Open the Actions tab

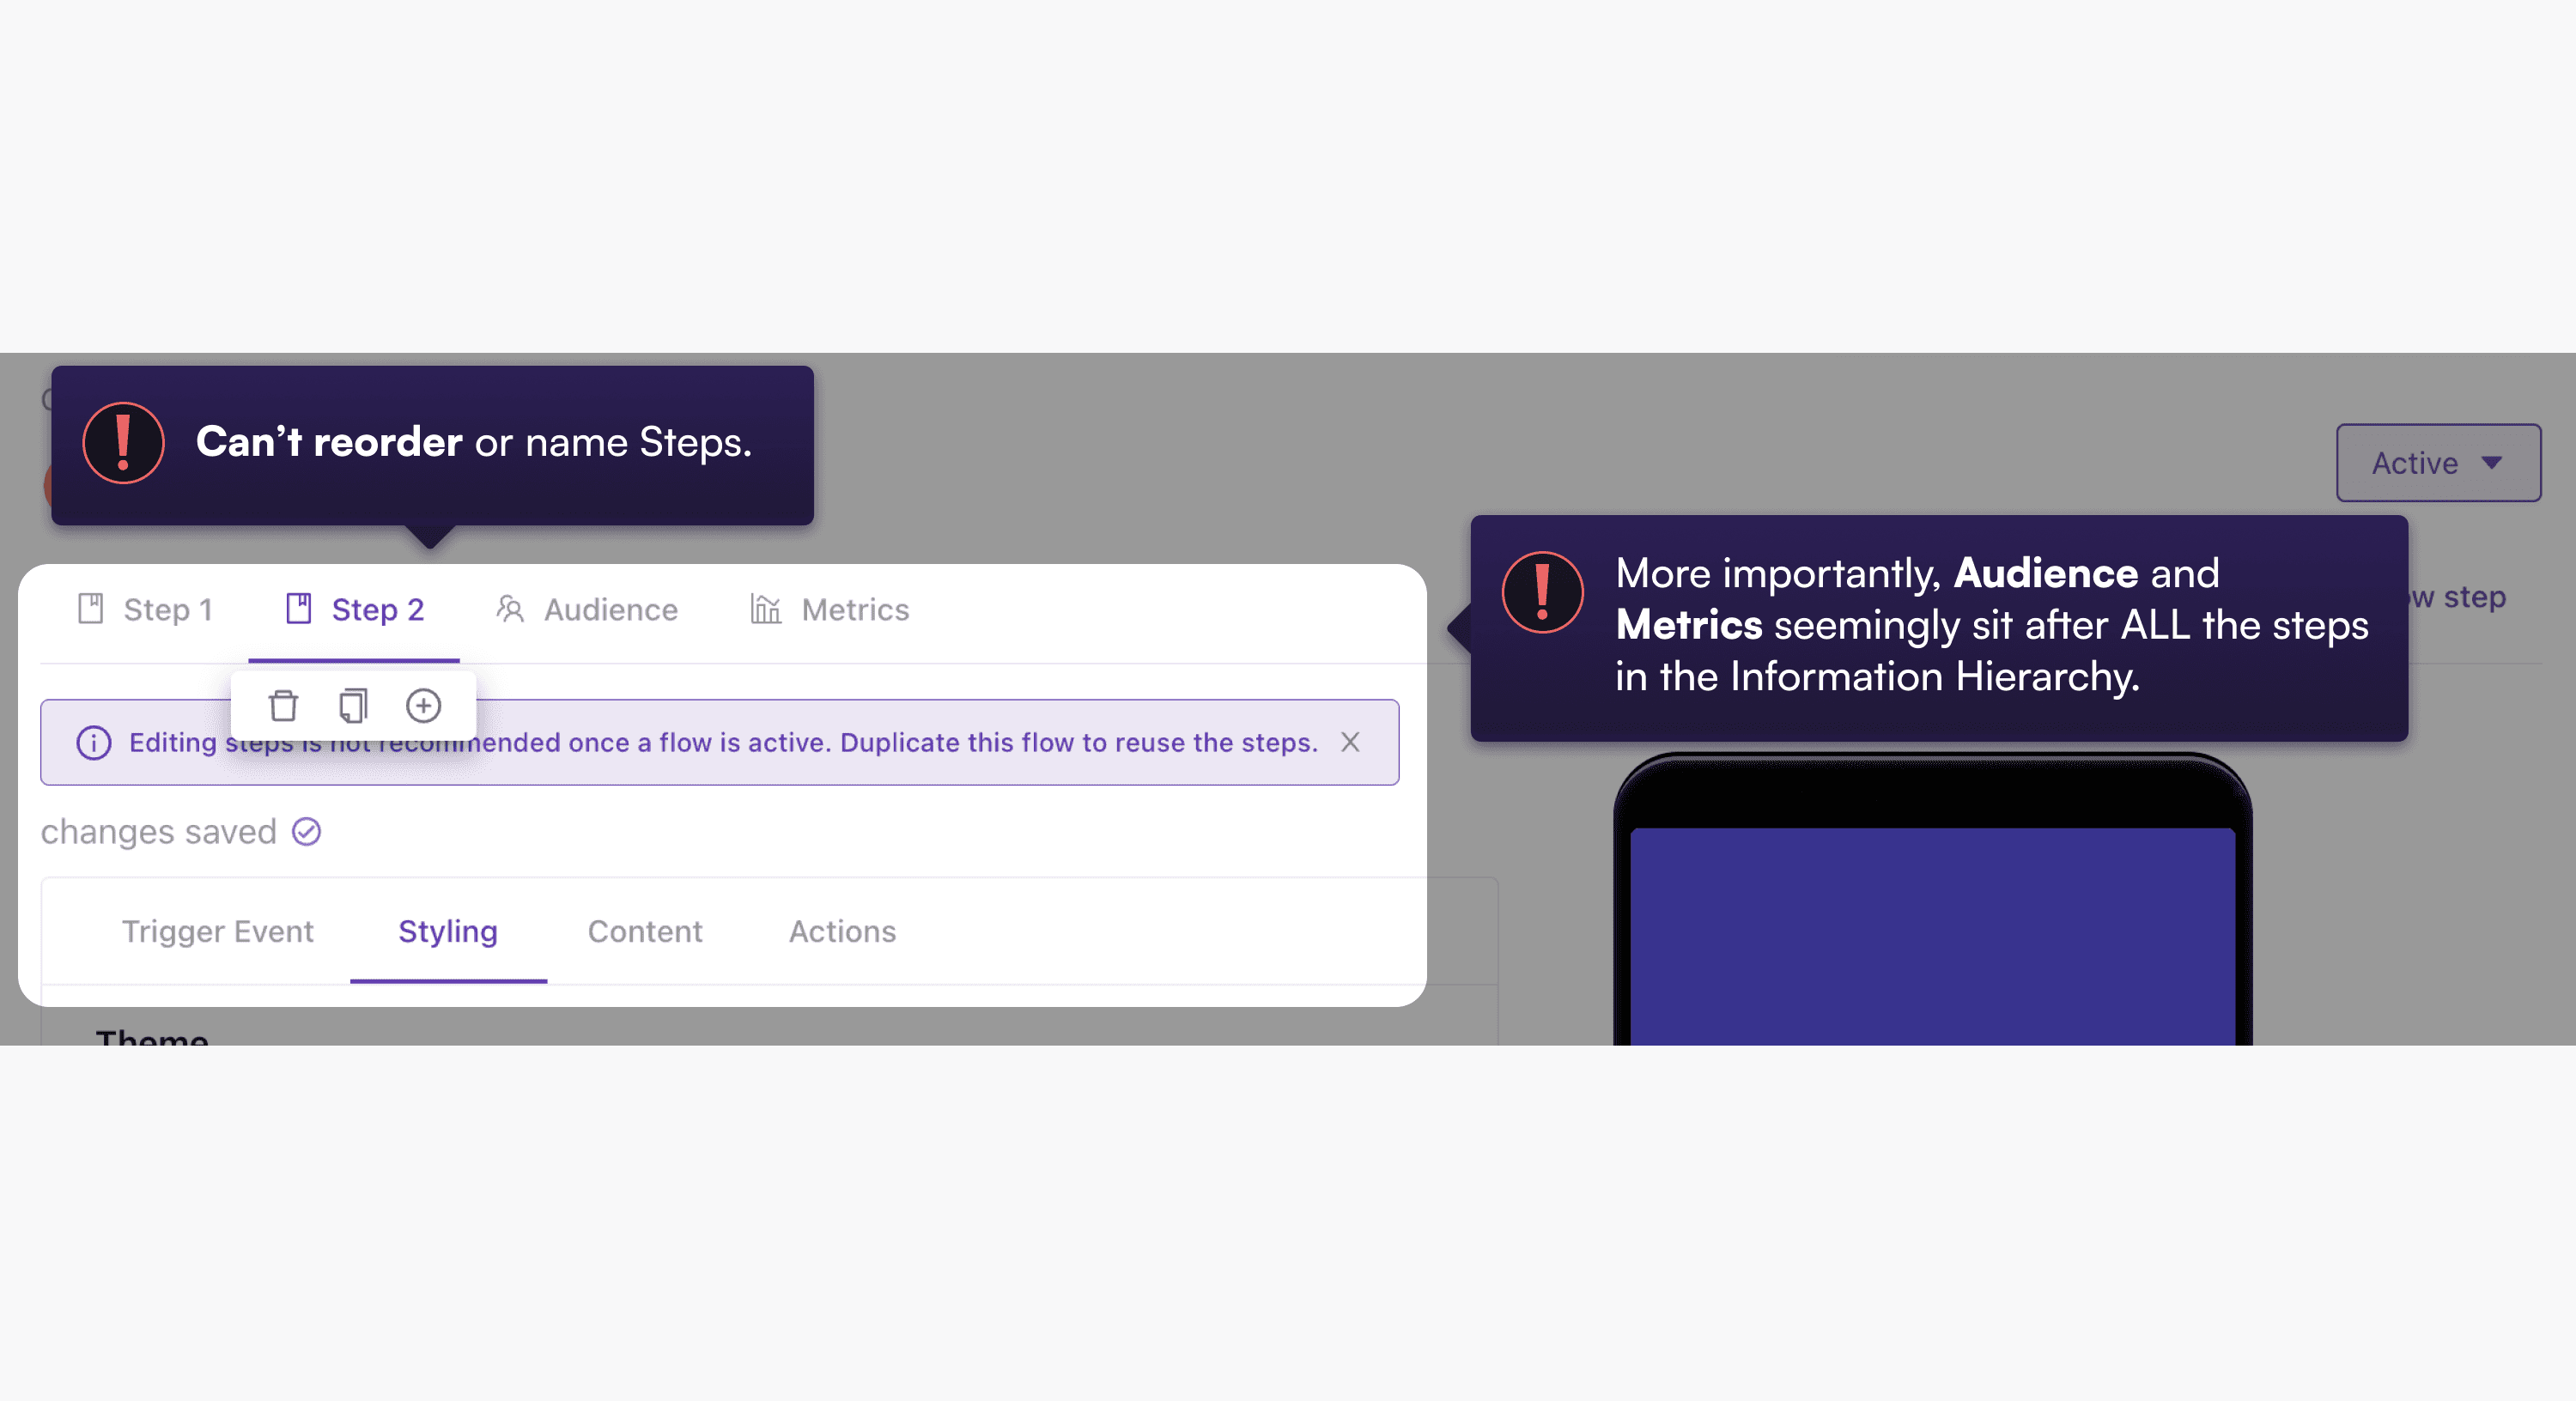pos(842,931)
